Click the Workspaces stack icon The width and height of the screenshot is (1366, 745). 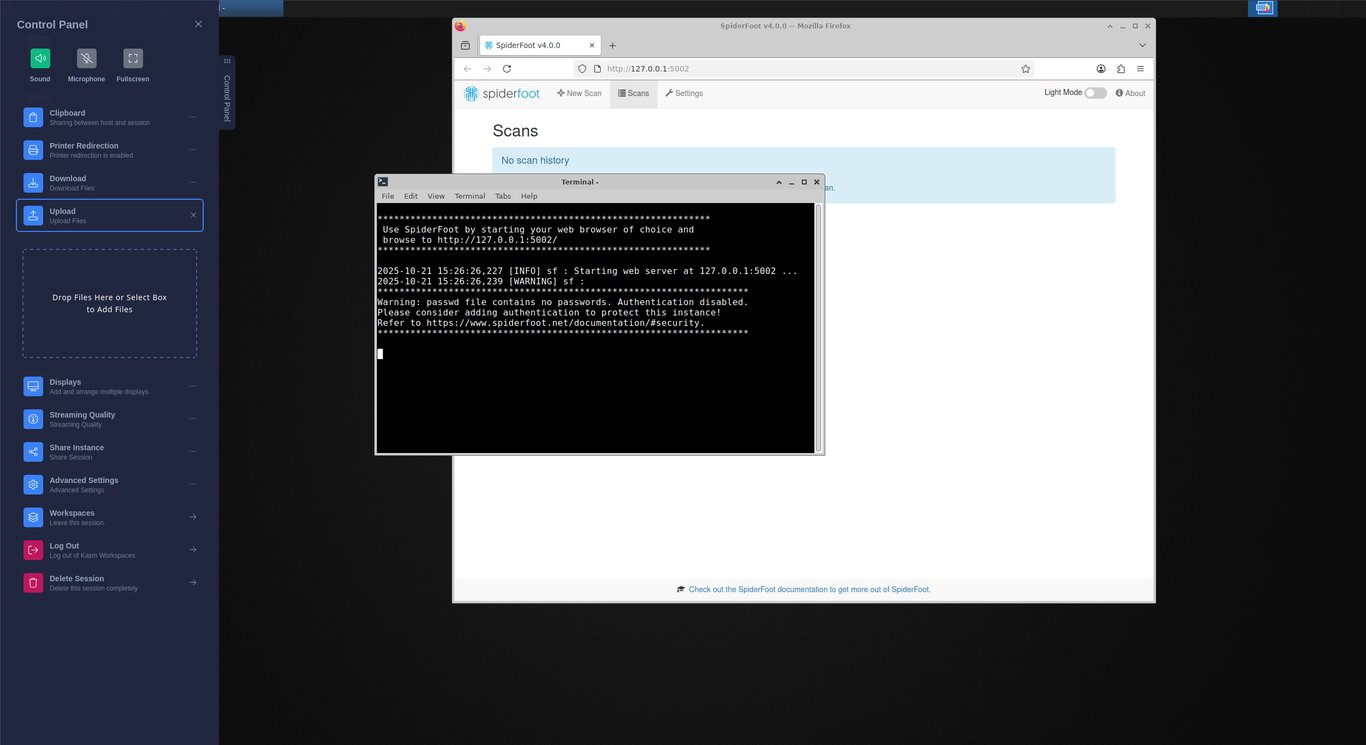click(x=33, y=517)
